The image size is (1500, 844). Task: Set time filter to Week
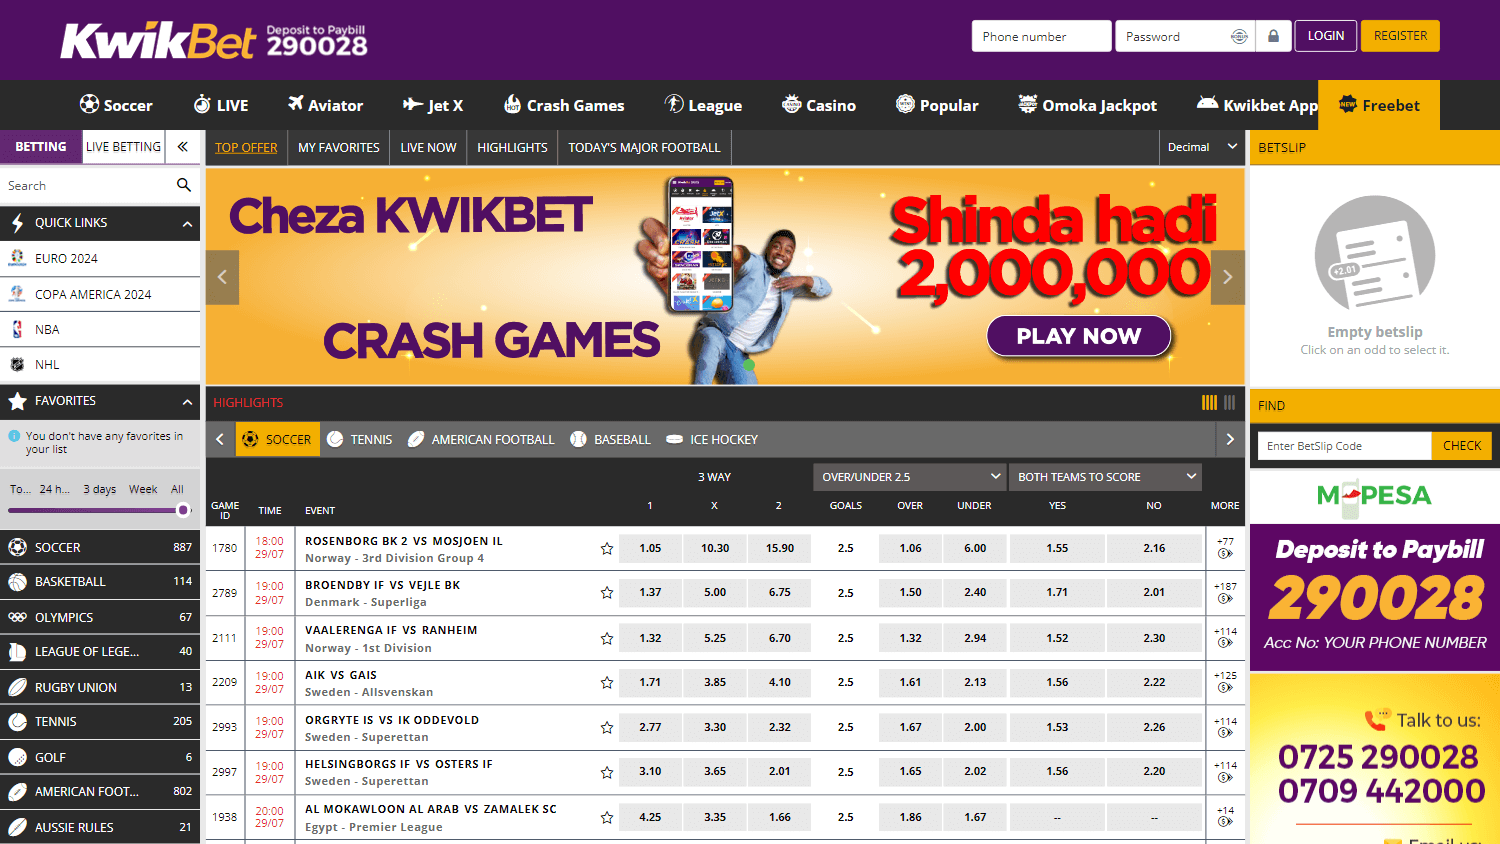click(143, 489)
